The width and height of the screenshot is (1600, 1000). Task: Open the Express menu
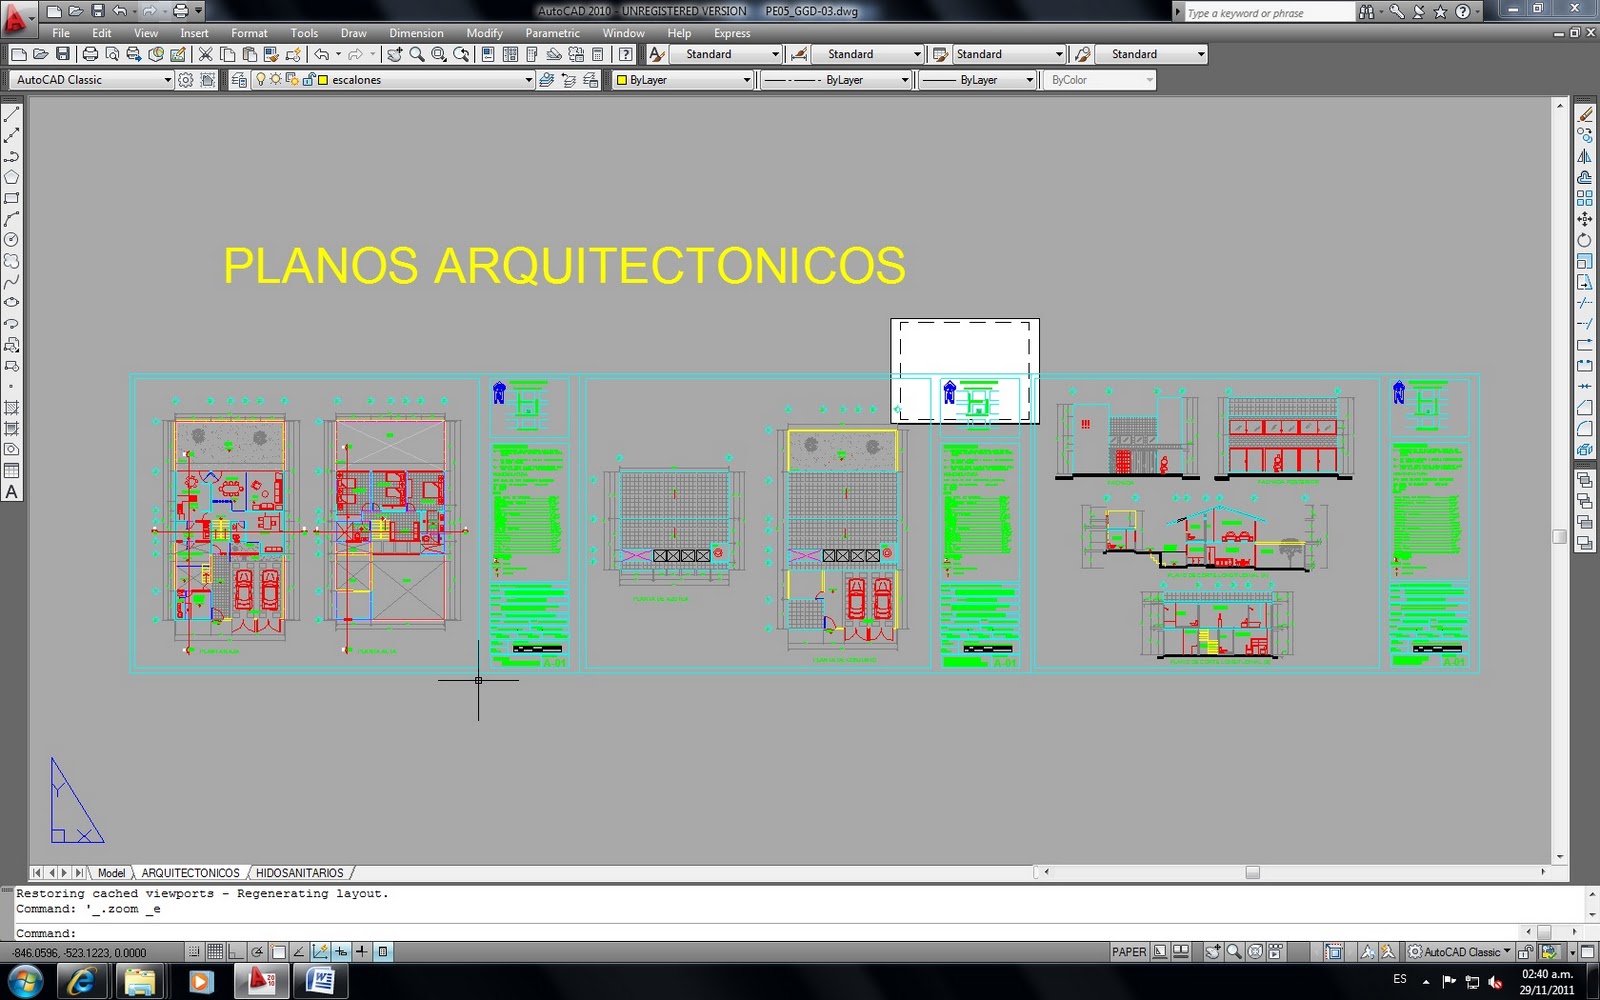tap(731, 33)
